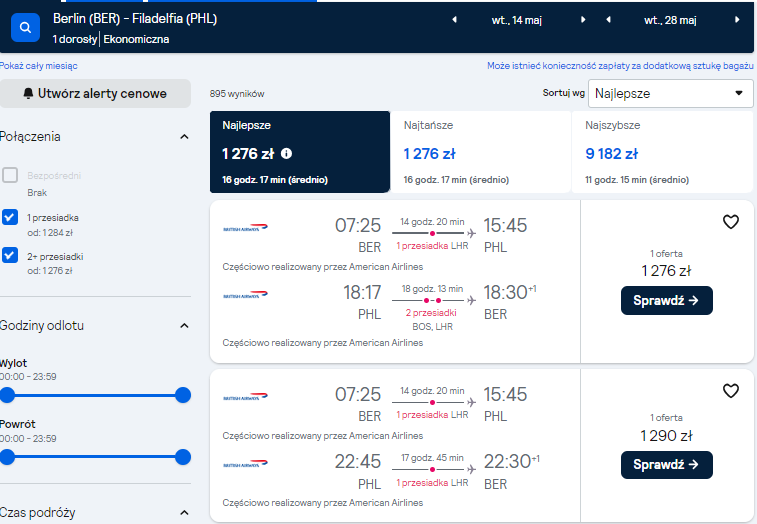Save the 1 276 zł flight with heart icon
Image resolution: width=757 pixels, height=524 pixels.
point(730,222)
